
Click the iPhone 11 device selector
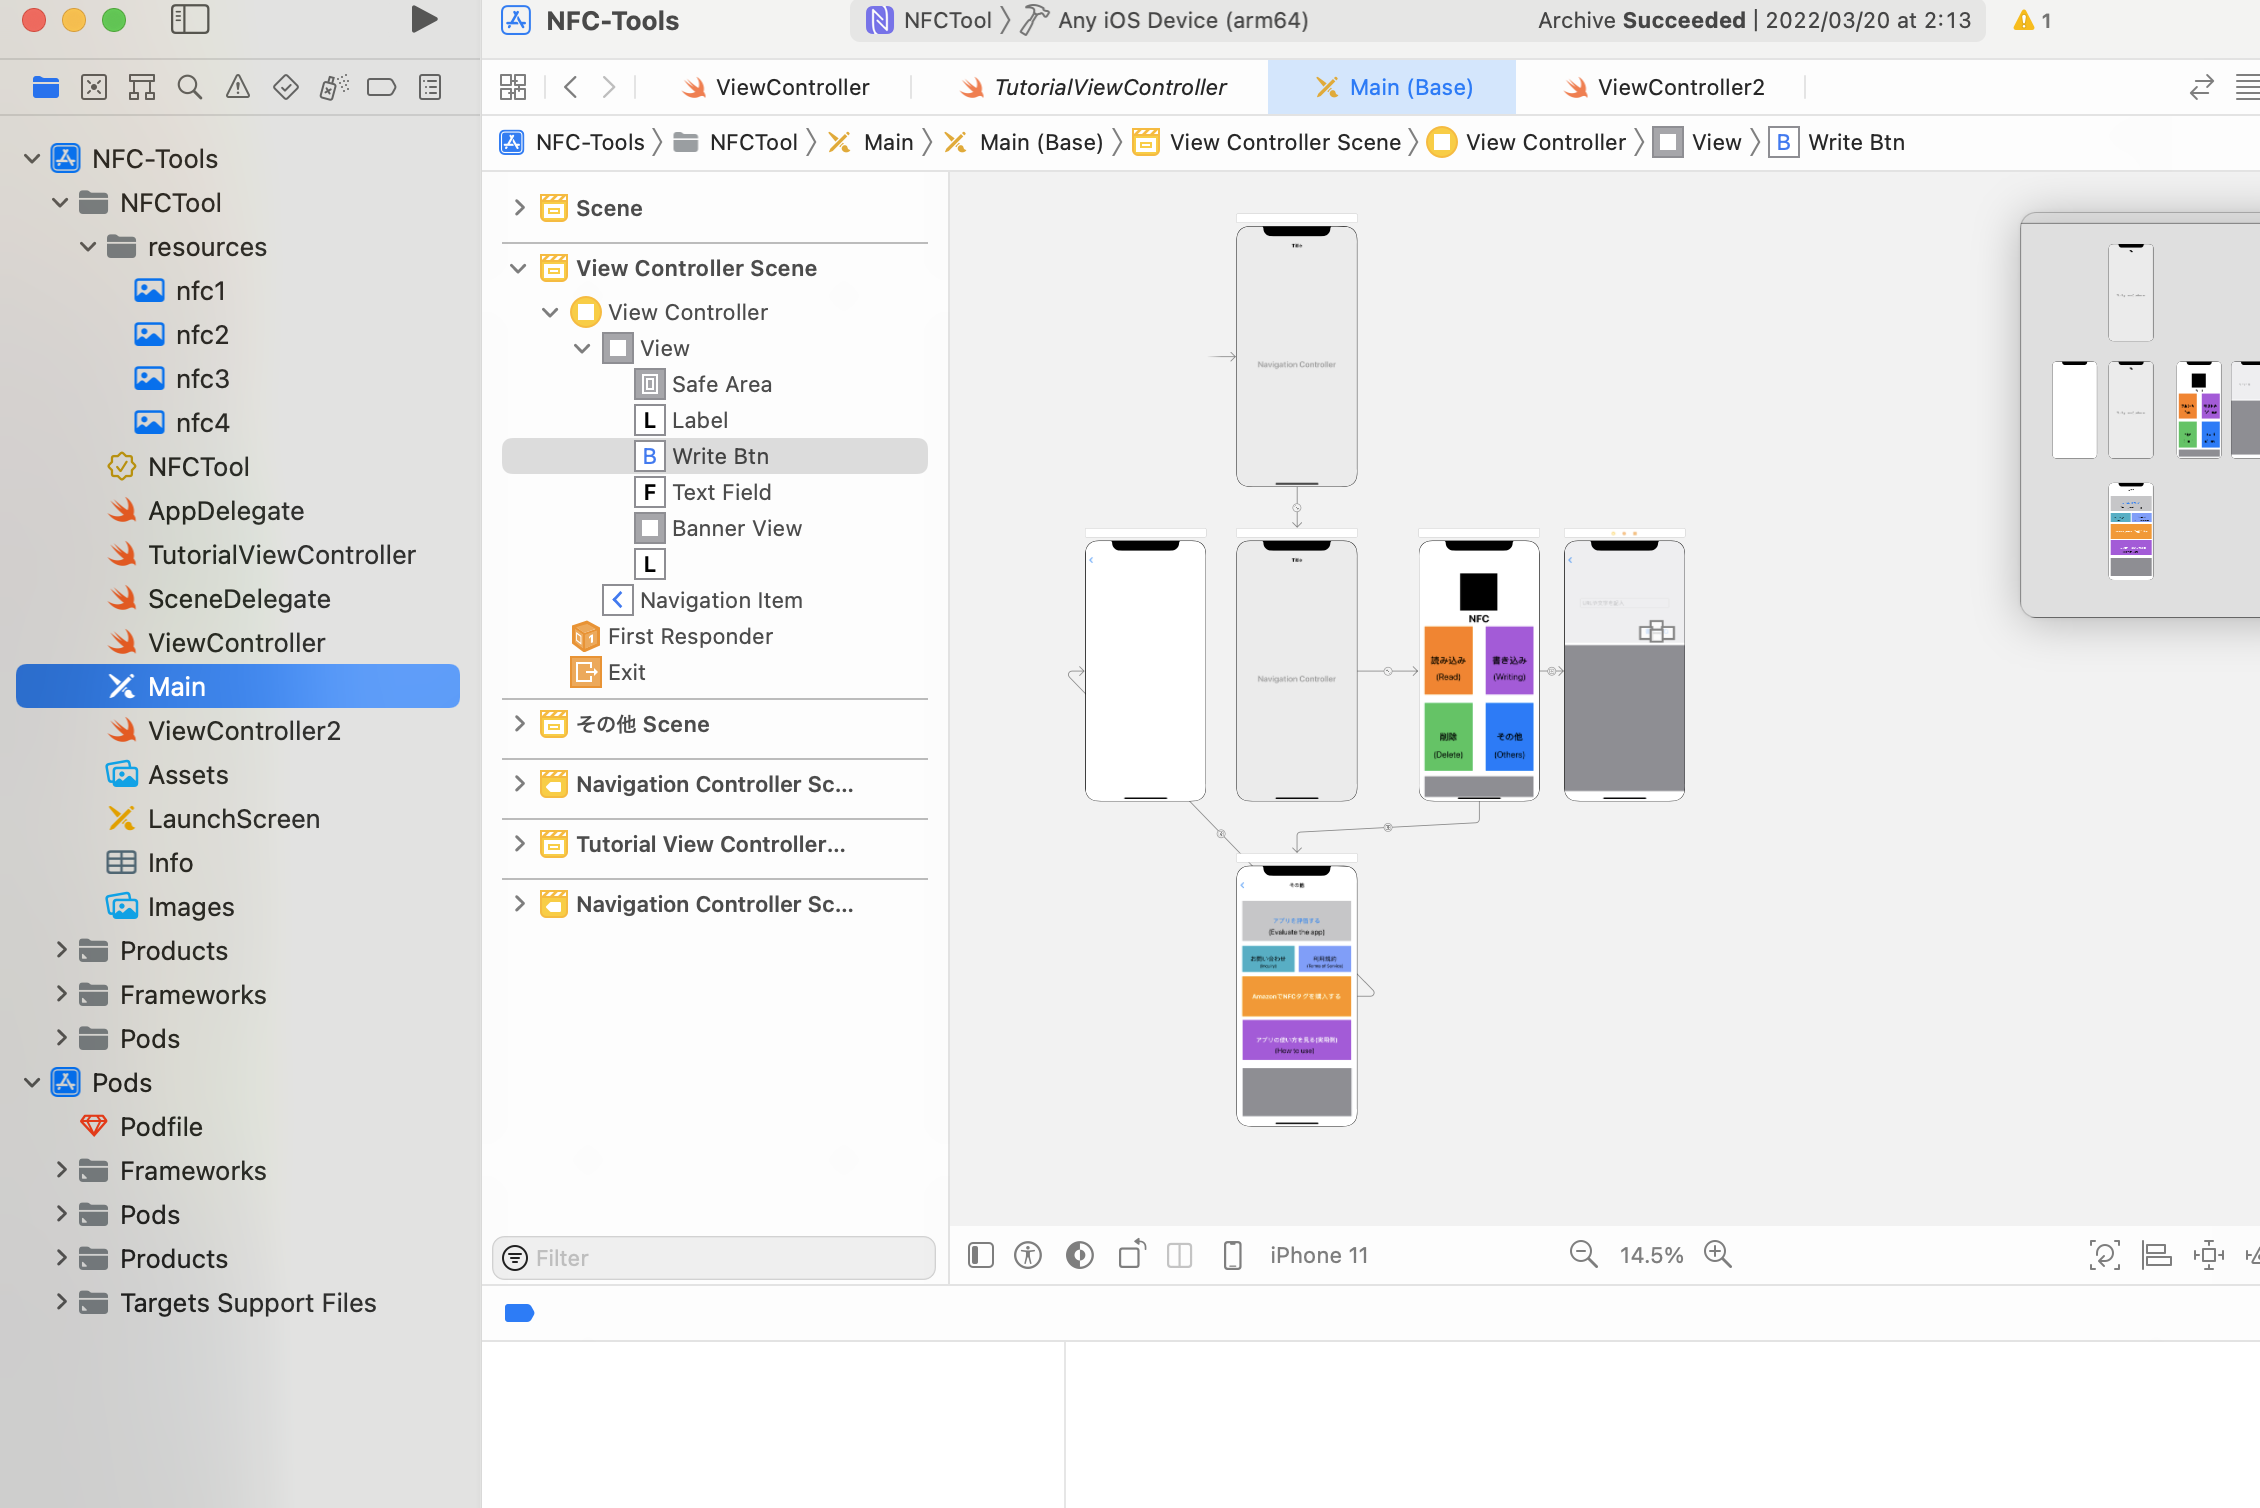[x=1318, y=1254]
